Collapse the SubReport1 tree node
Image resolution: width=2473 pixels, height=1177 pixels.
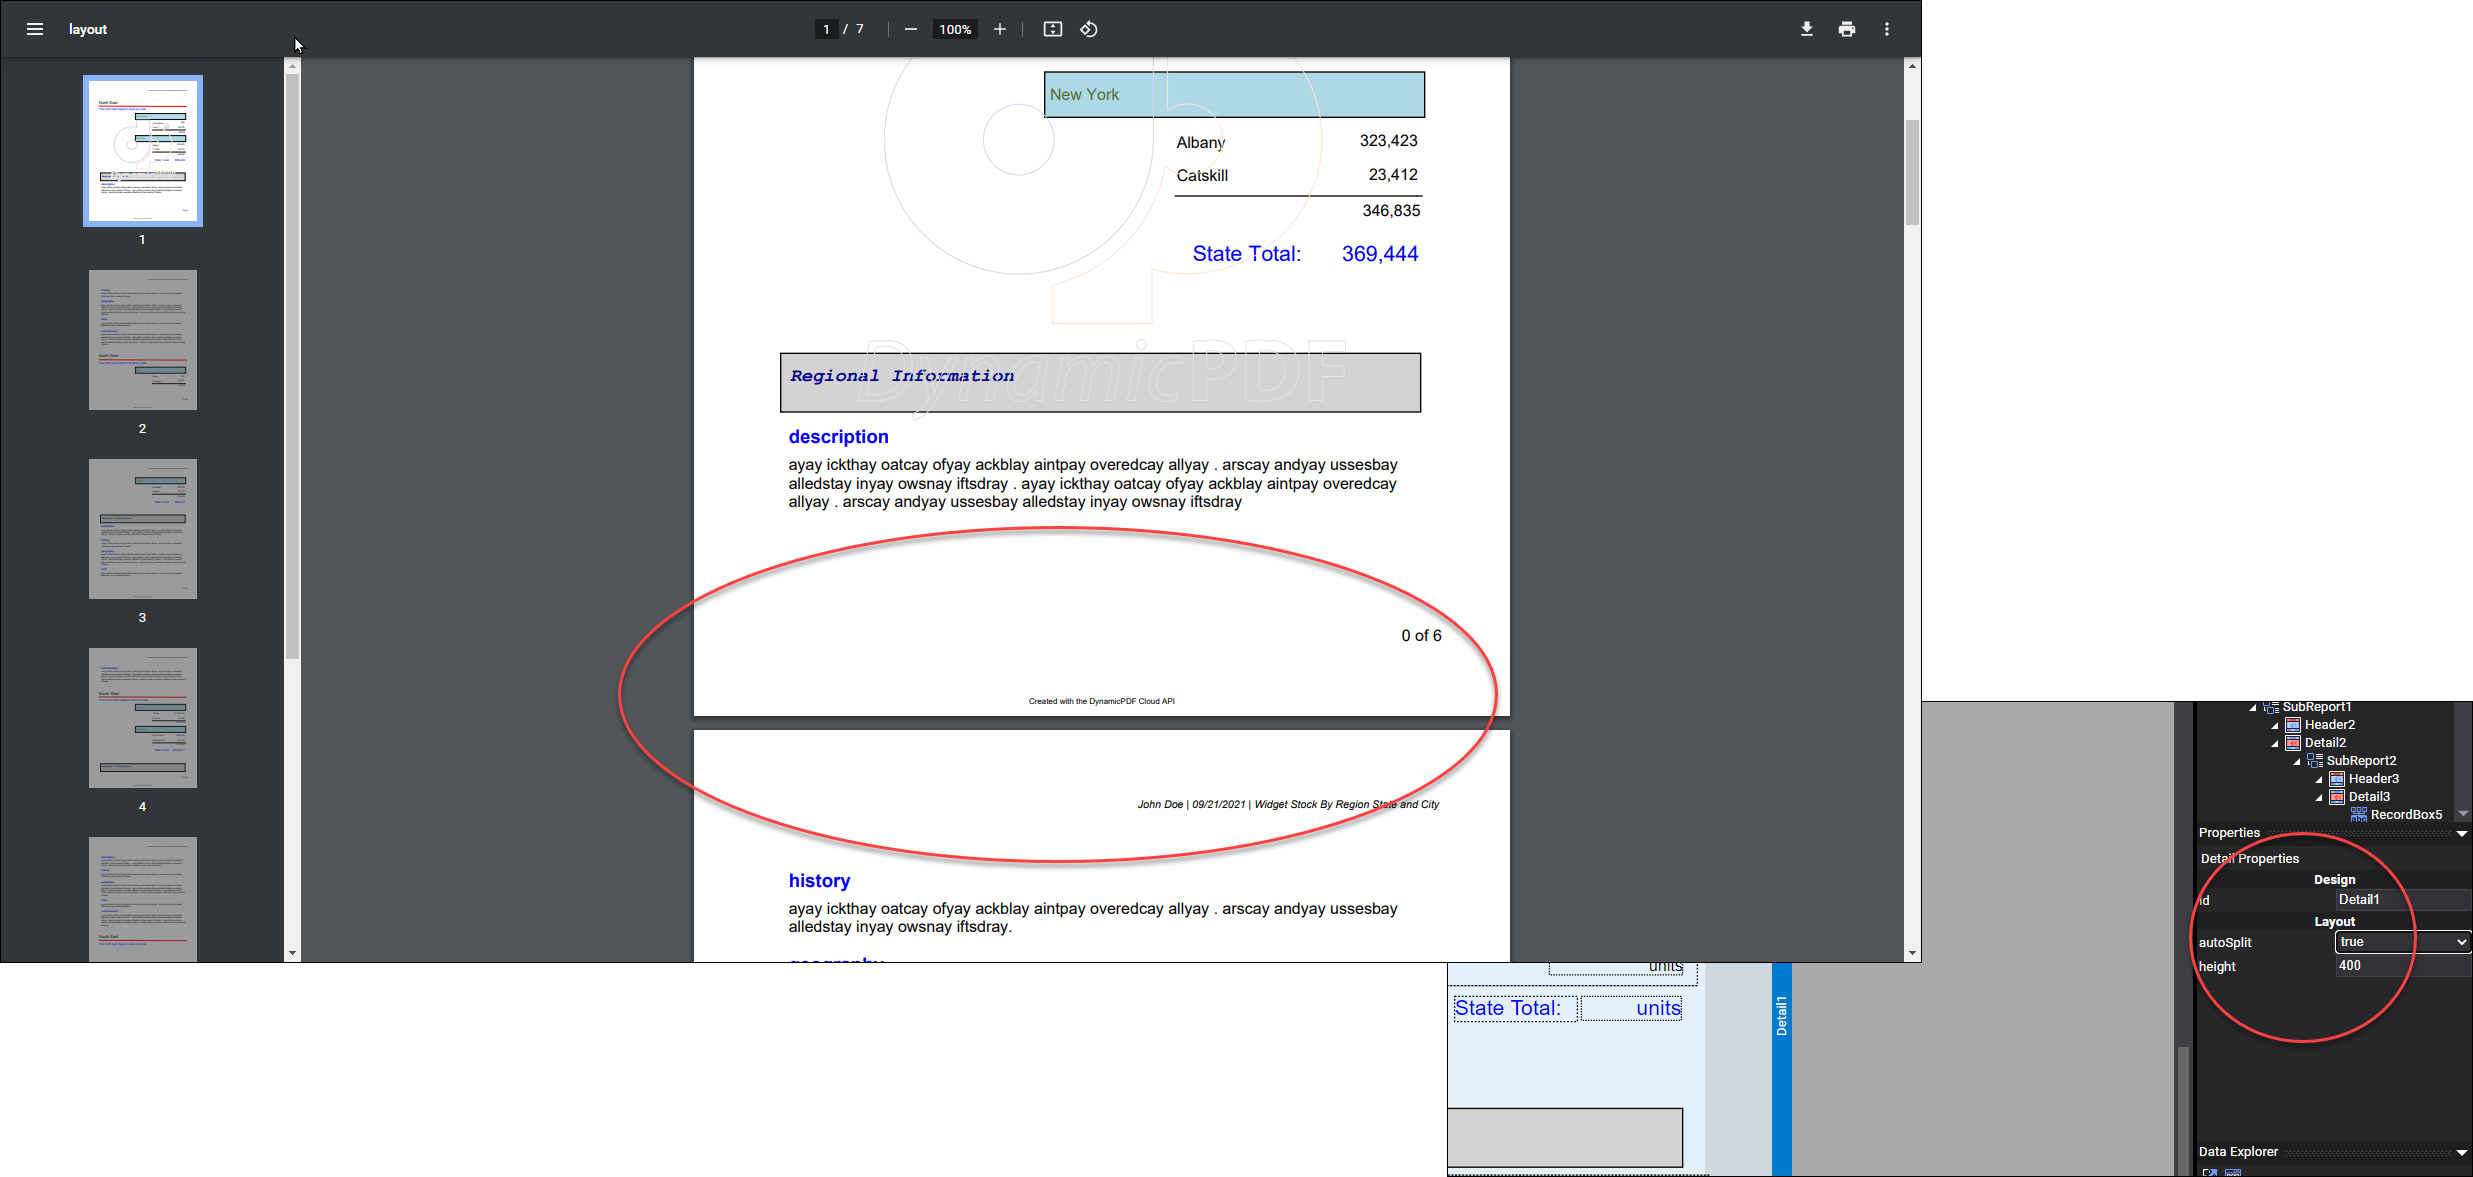coord(2253,707)
